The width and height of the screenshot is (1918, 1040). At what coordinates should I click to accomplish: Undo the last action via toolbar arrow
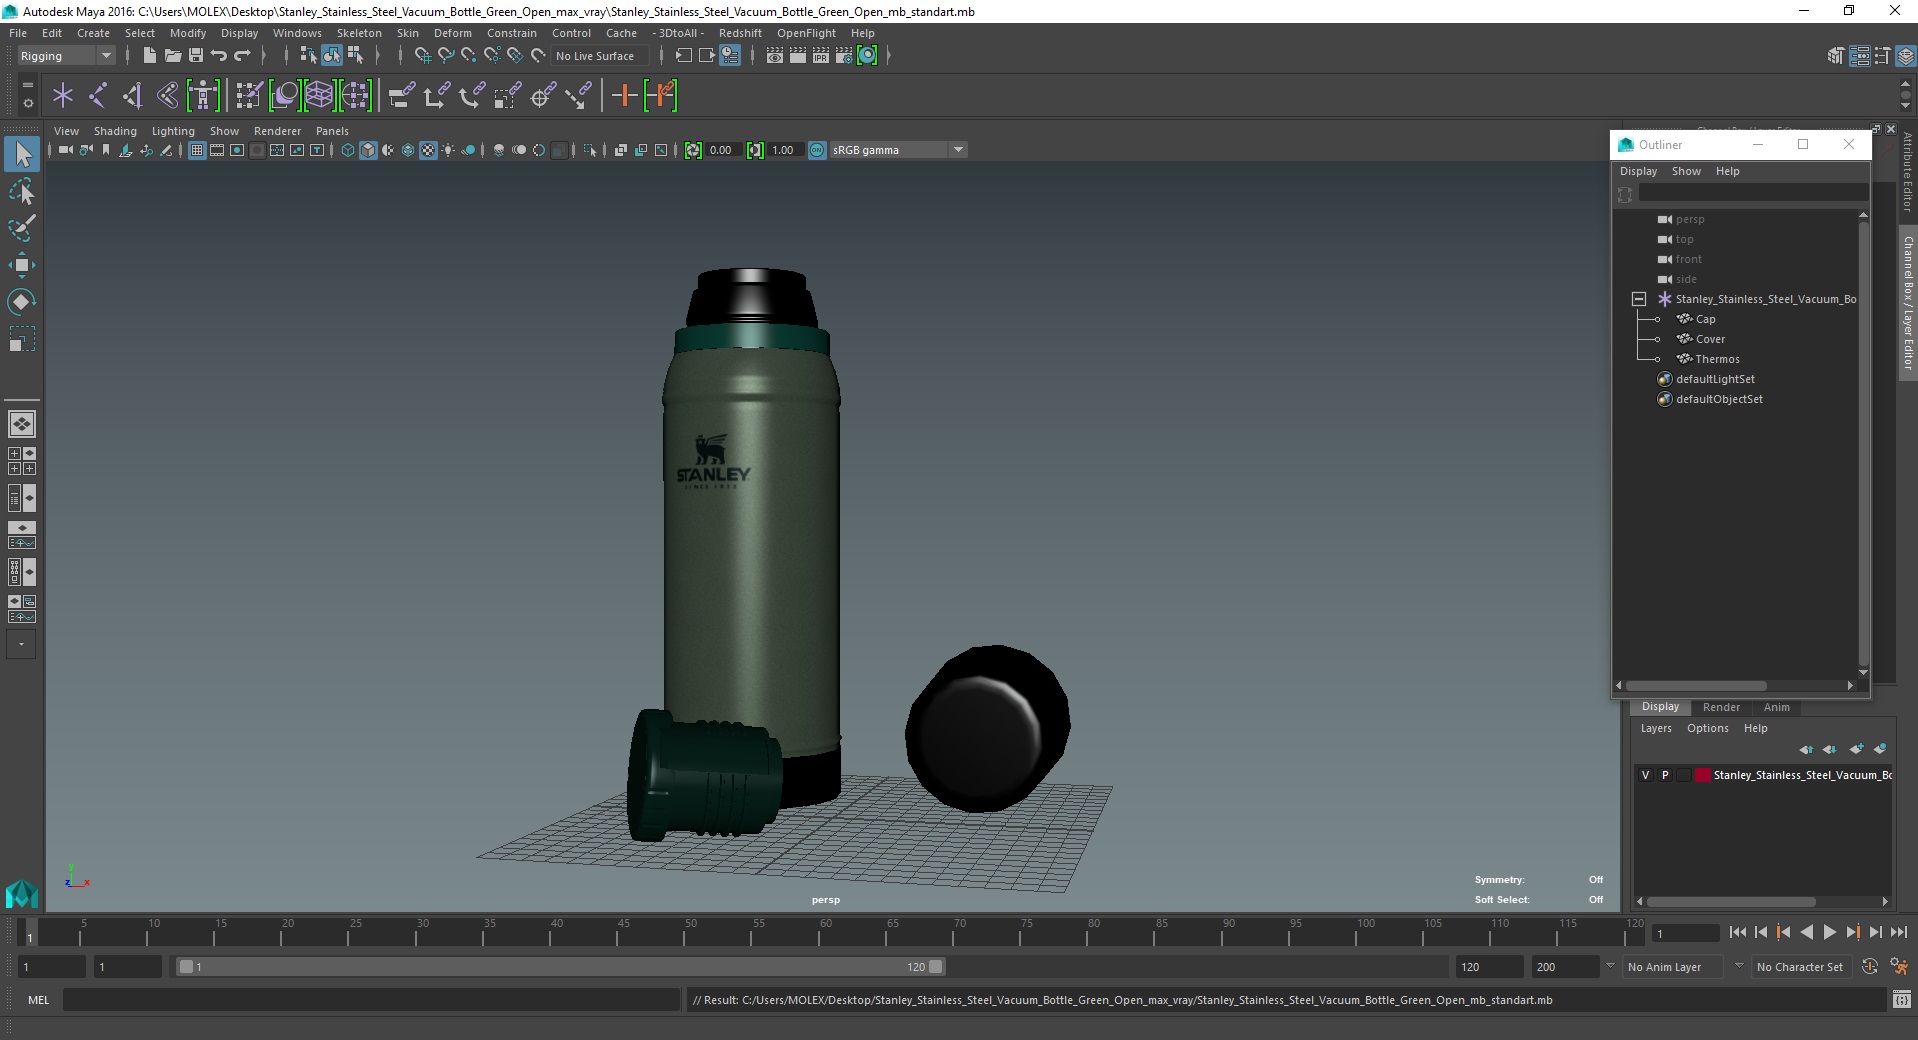pos(219,56)
